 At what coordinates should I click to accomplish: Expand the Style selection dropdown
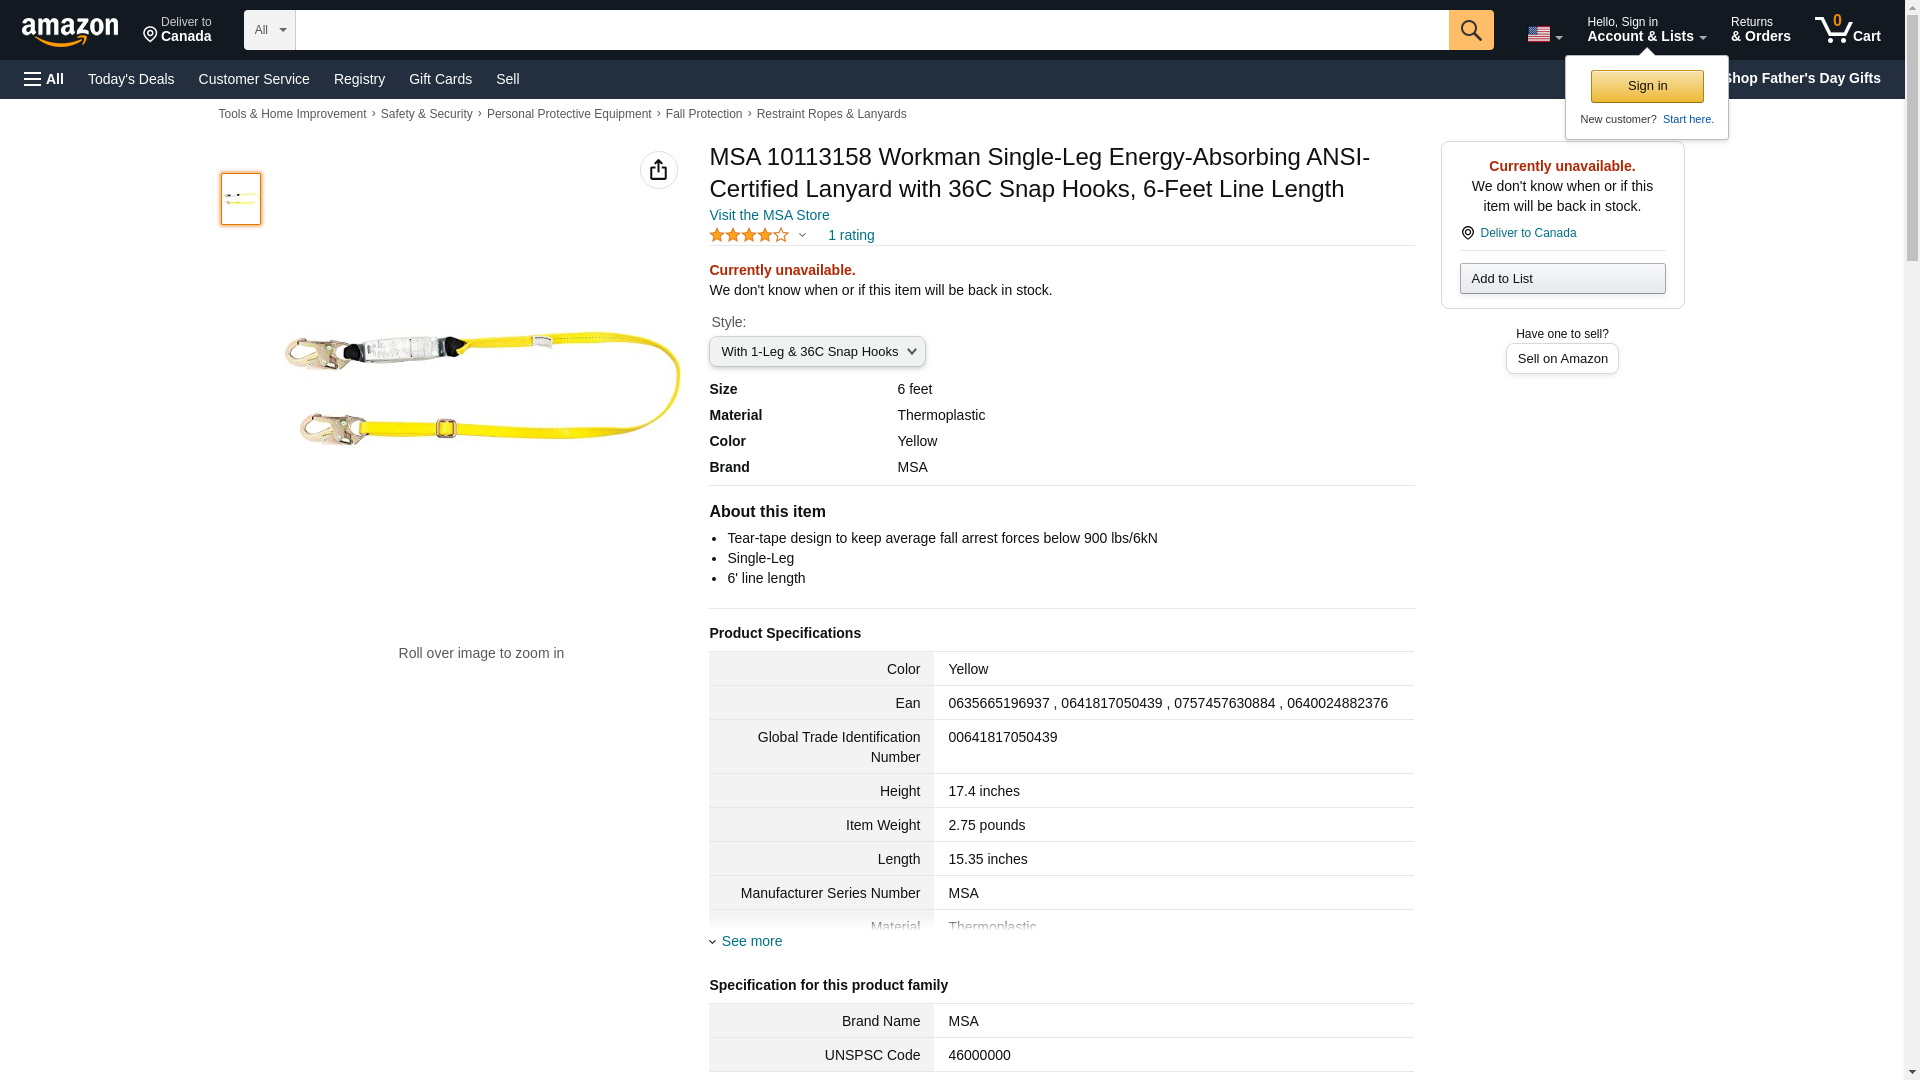(x=816, y=352)
